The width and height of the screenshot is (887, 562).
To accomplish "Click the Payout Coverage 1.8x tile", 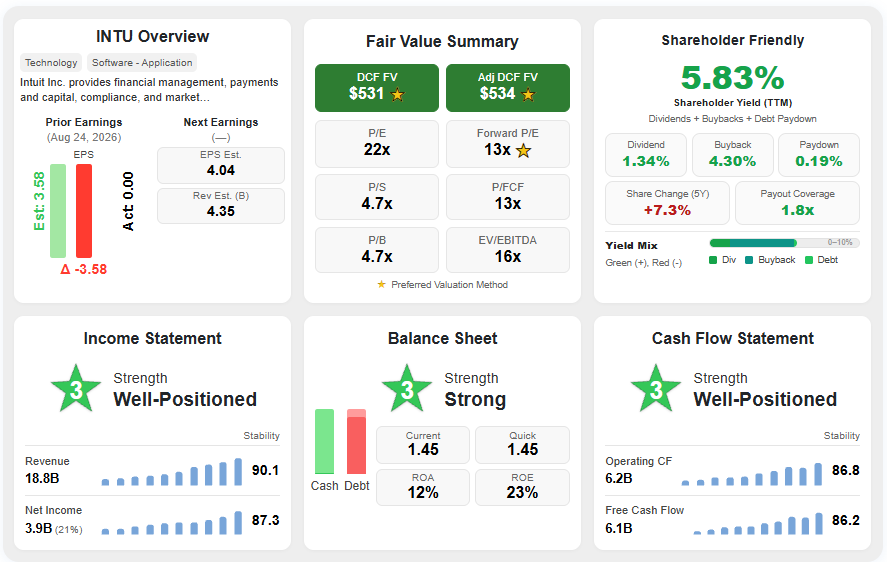I will (798, 203).
